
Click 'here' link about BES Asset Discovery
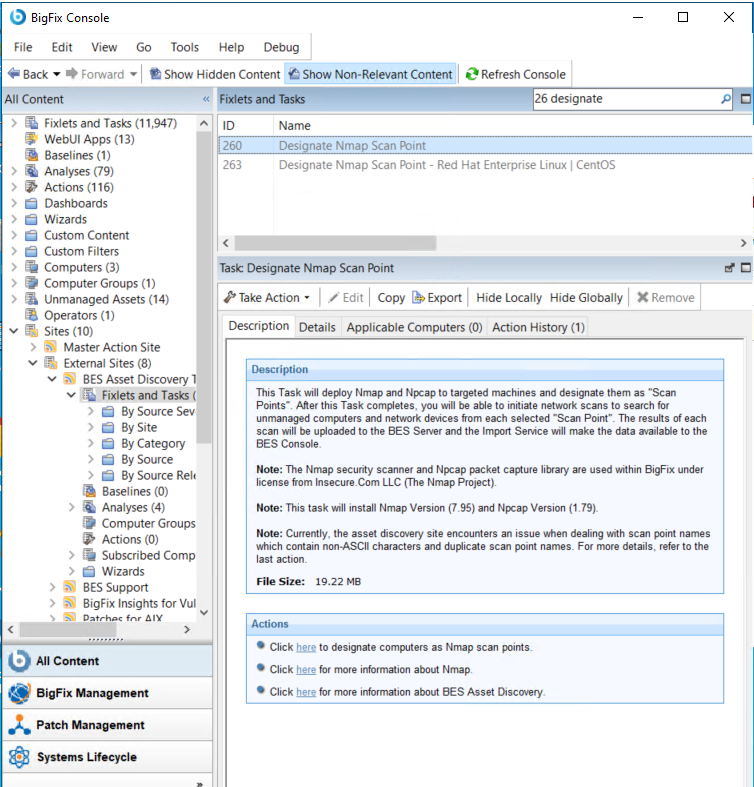pos(306,692)
